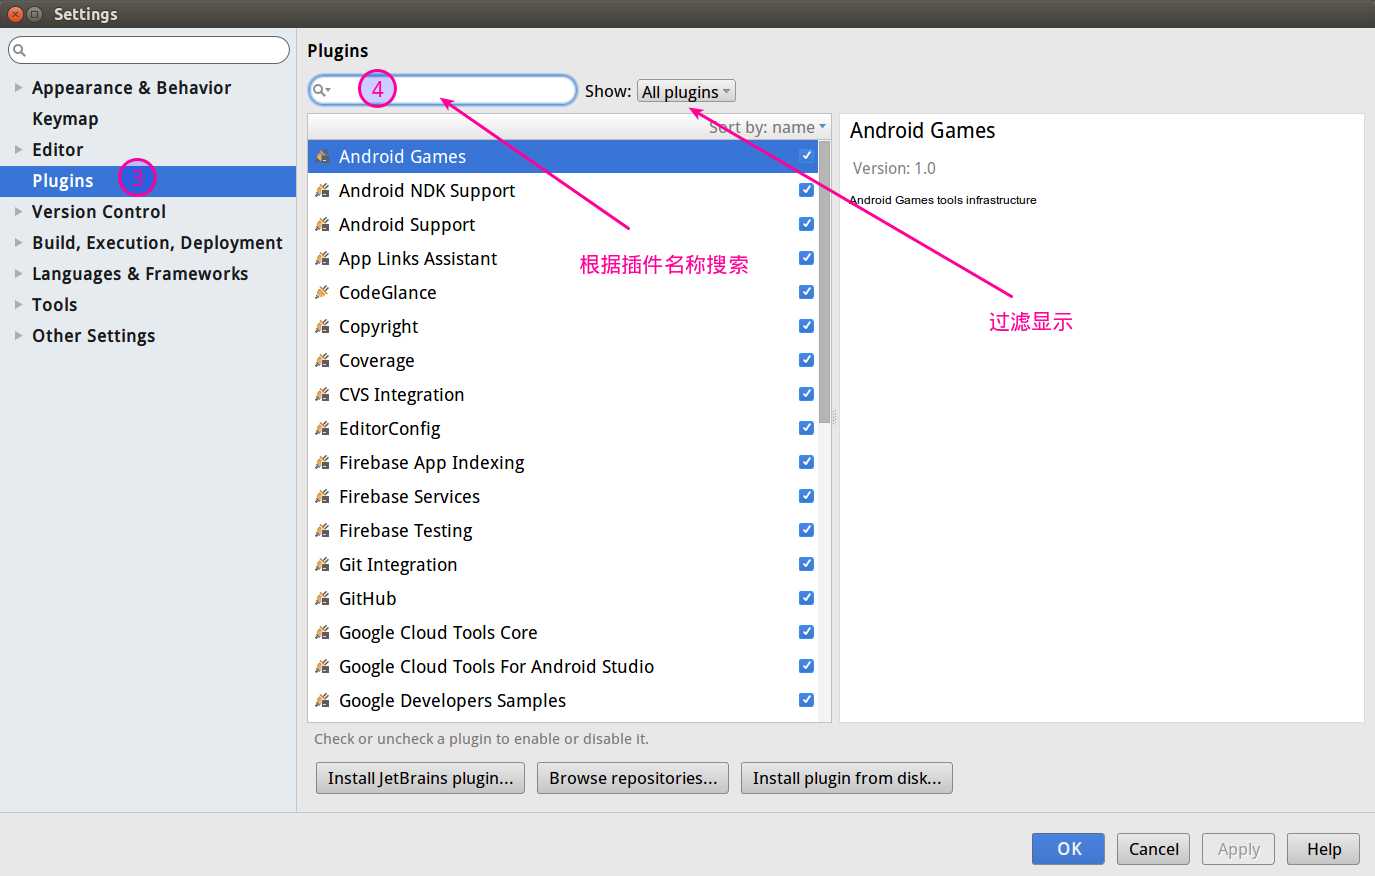Screen dimensions: 1375x876
Task: Select Google Cloud Tools Core row
Action: pos(563,632)
